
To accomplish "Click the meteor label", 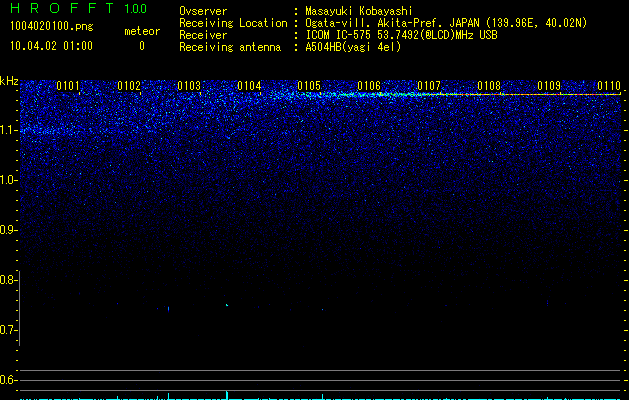I will point(142,31).
